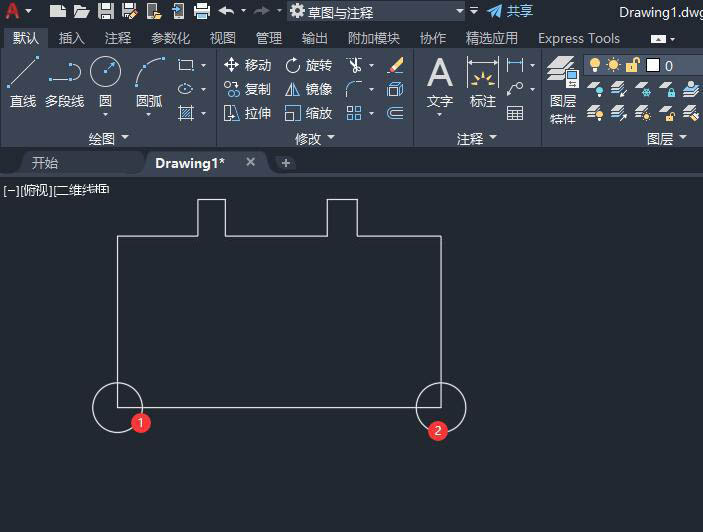
Task: Open the Array tool dropdown arrow
Action: point(371,113)
